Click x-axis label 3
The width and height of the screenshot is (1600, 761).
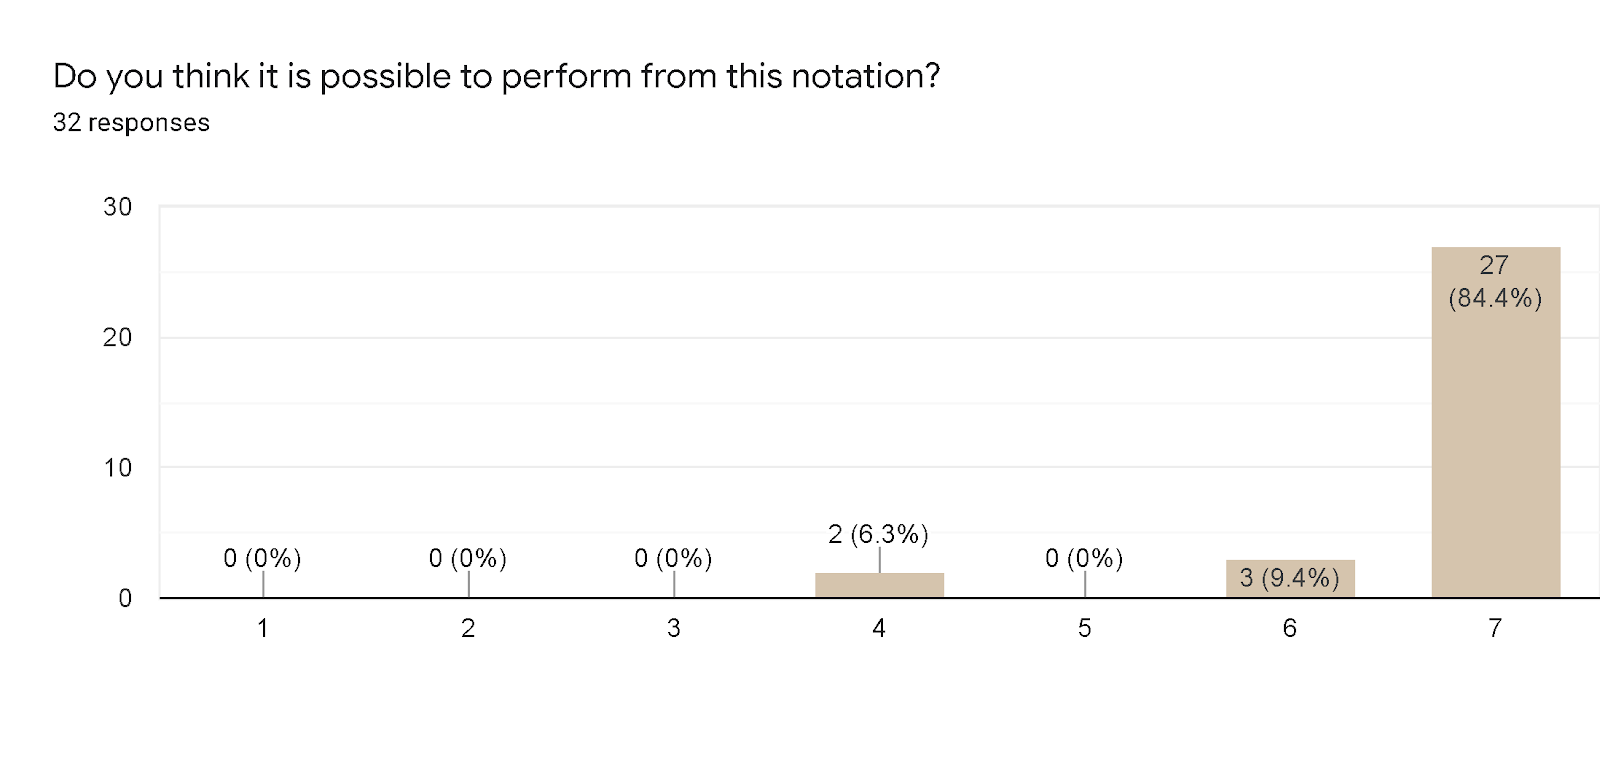point(674,628)
